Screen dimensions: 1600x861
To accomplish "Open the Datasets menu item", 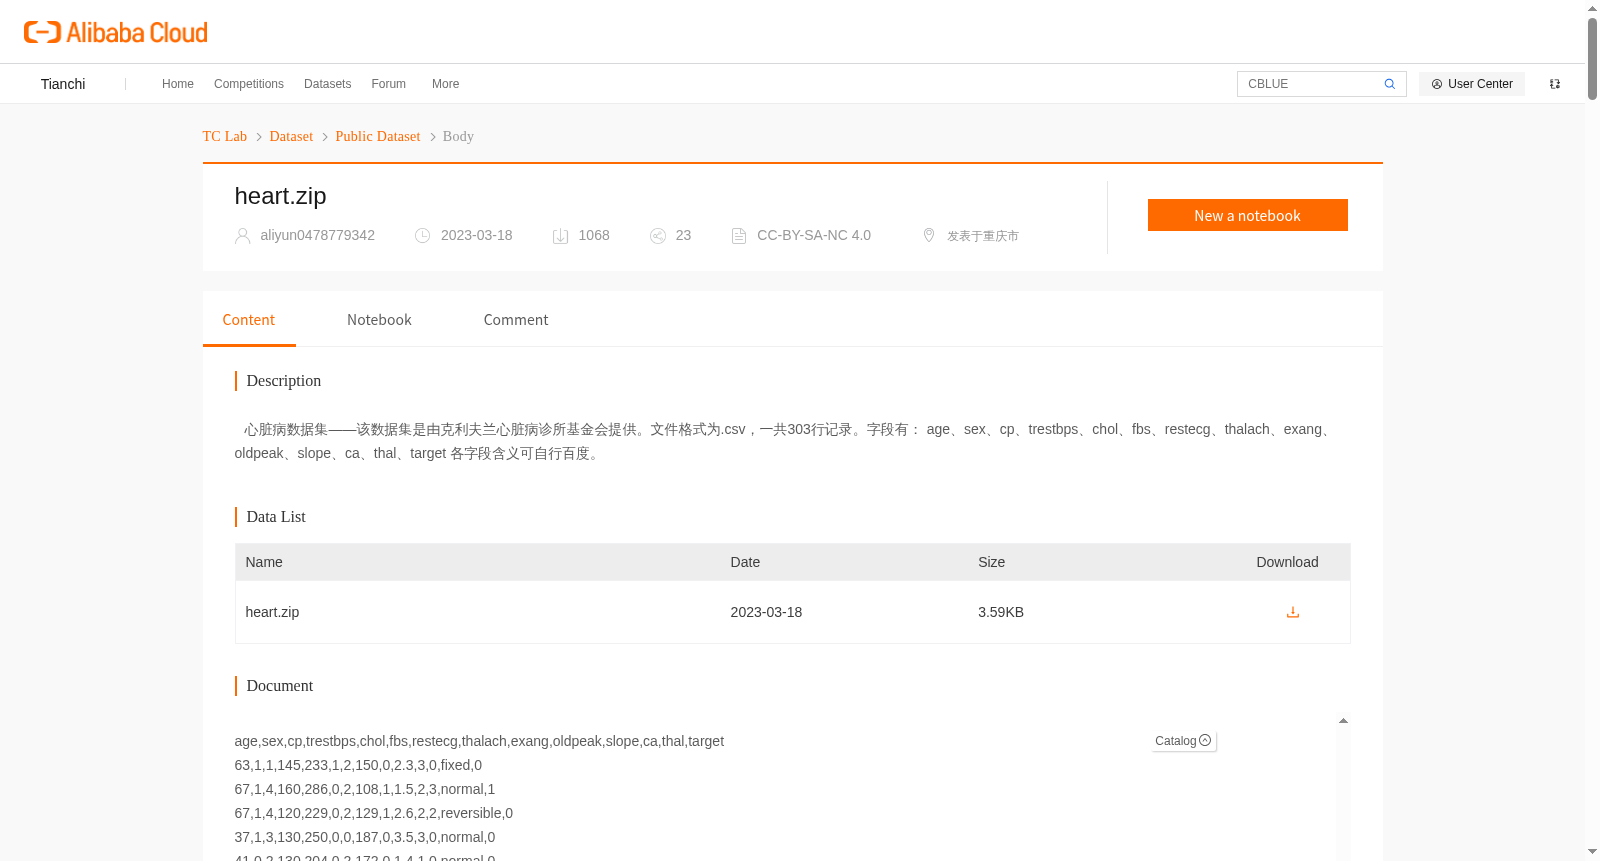I will point(328,84).
